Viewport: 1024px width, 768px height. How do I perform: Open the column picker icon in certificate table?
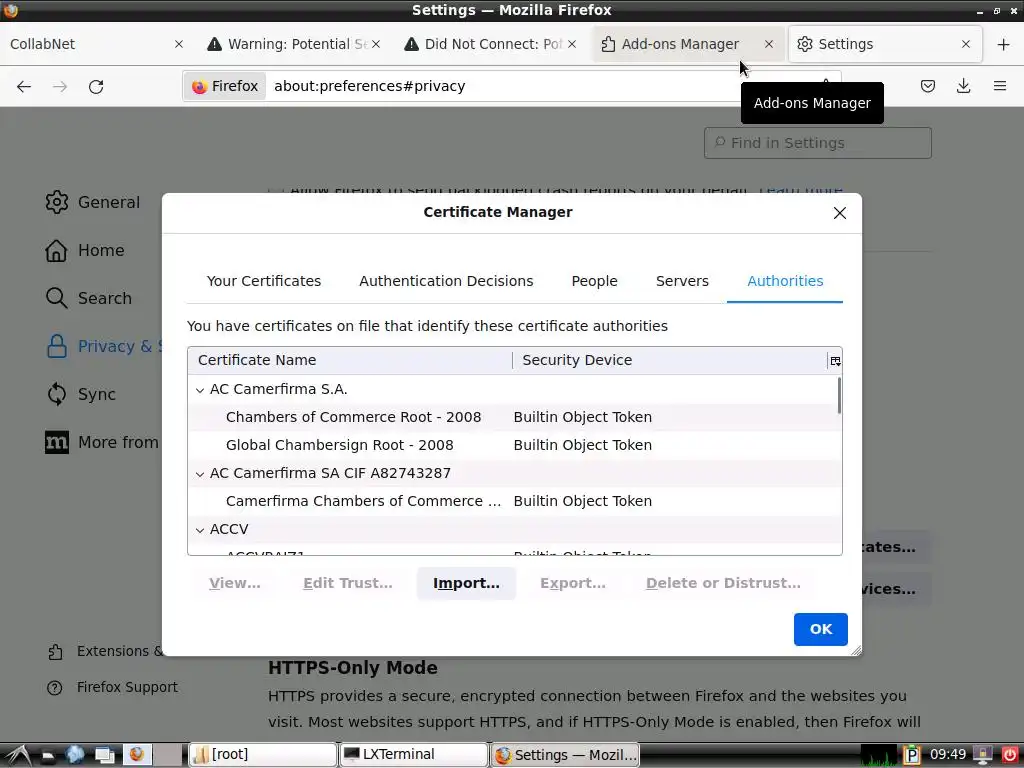(835, 360)
